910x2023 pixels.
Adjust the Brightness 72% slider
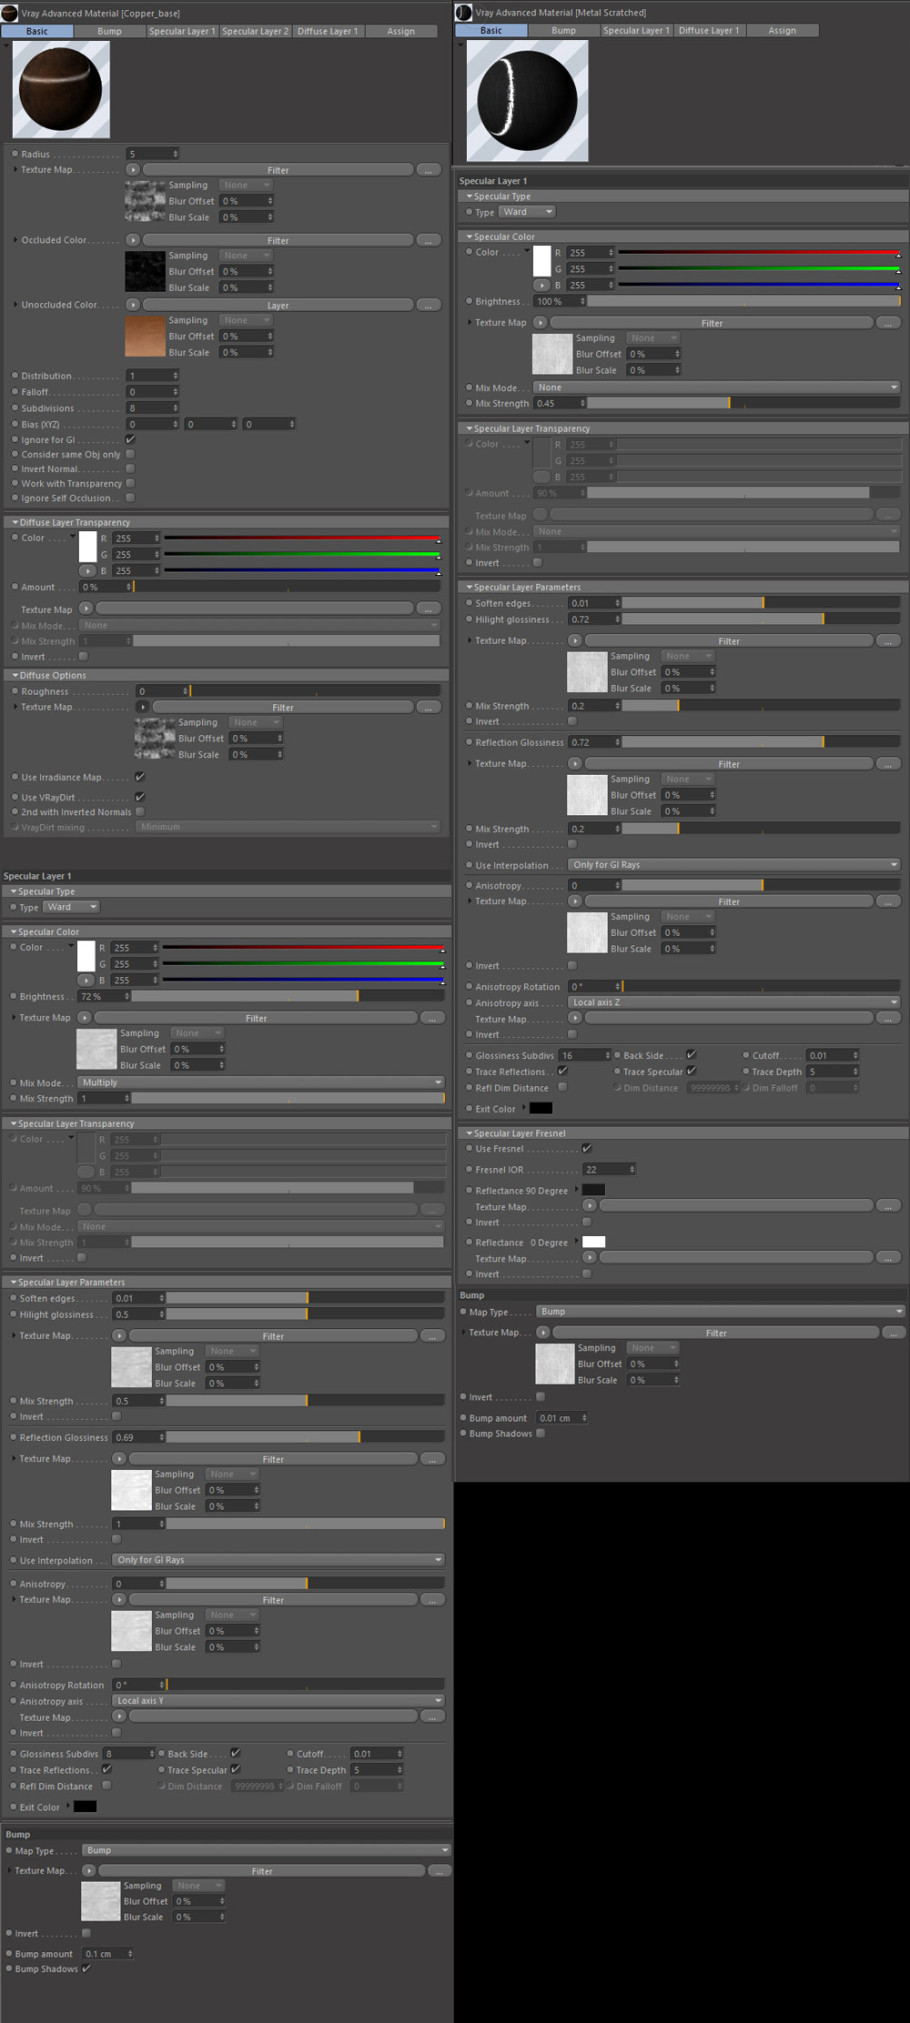pyautogui.click(x=288, y=996)
